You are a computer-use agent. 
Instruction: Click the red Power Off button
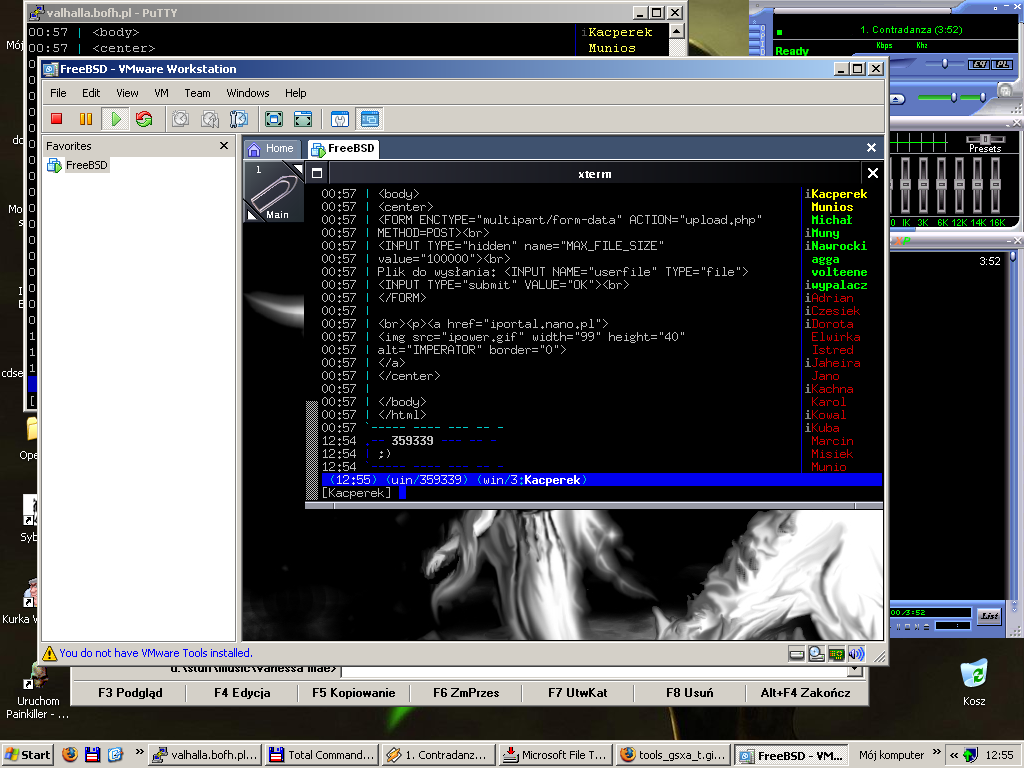57,119
